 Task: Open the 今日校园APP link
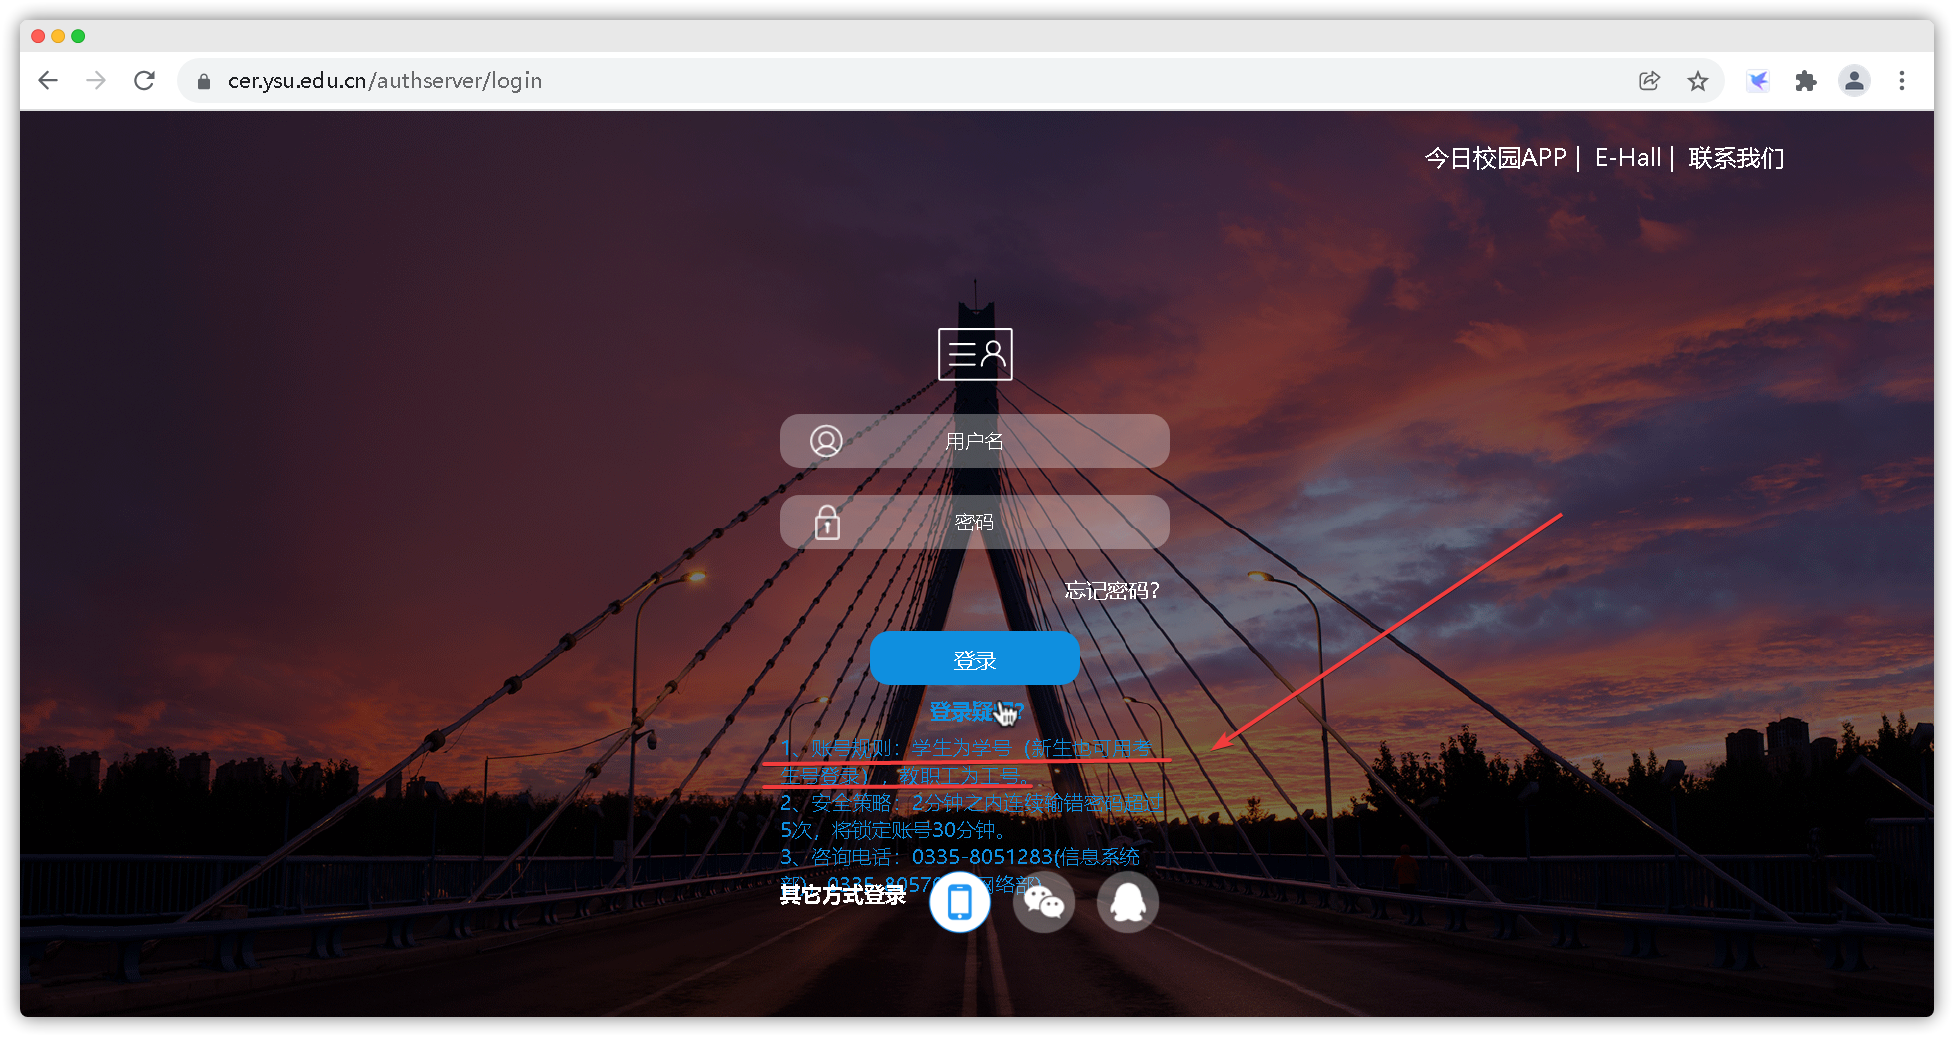click(1494, 158)
